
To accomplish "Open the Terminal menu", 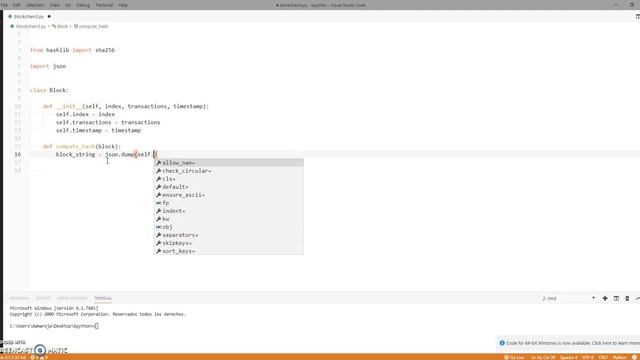I will [x=104, y=5].
